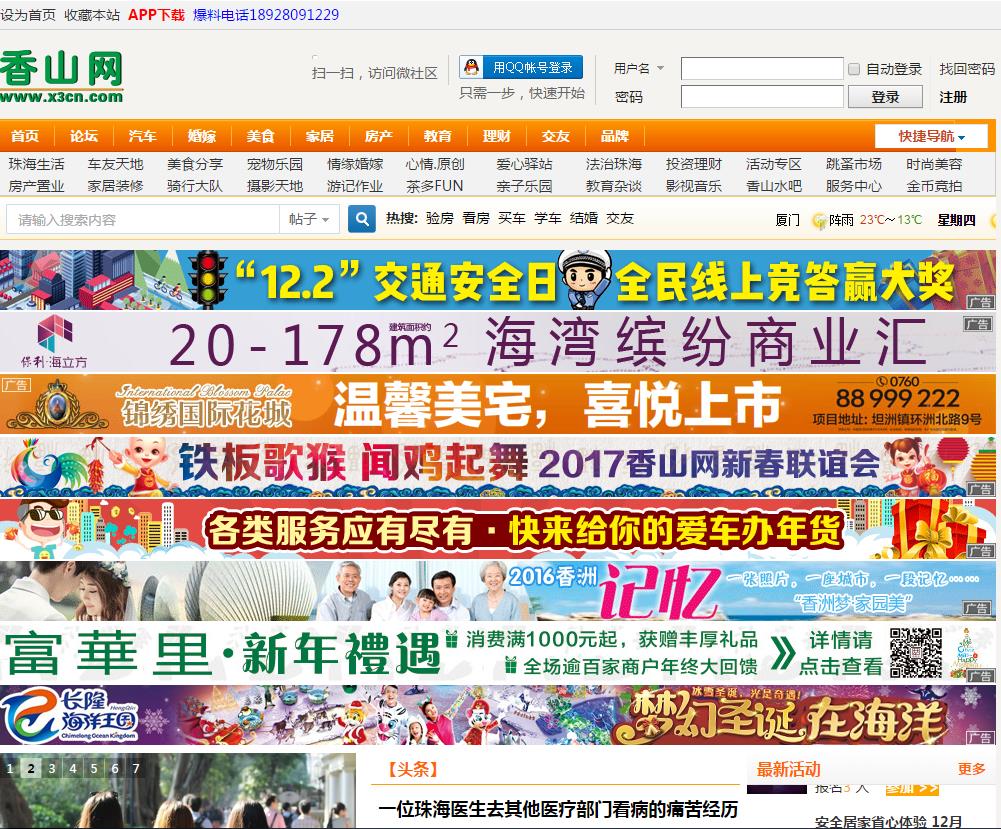Open 珠海生活 forum link

tap(36, 164)
